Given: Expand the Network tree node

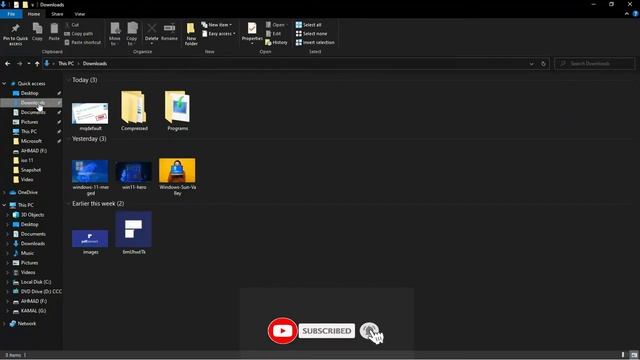Looking at the screenshot, I should click(4, 324).
